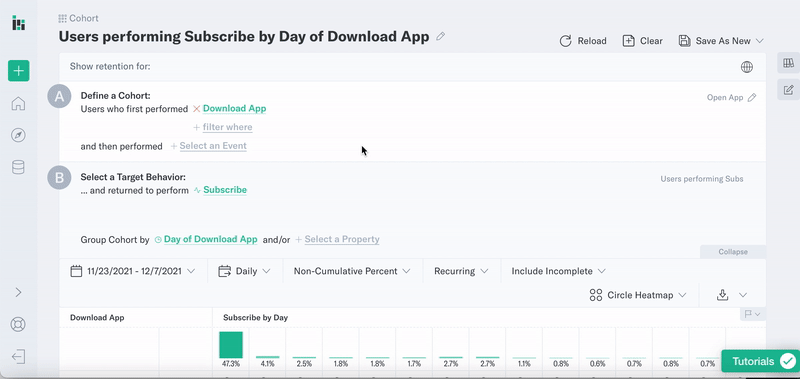The height and width of the screenshot is (379, 800).
Task: Click the step A cohort badge
Action: [59, 96]
